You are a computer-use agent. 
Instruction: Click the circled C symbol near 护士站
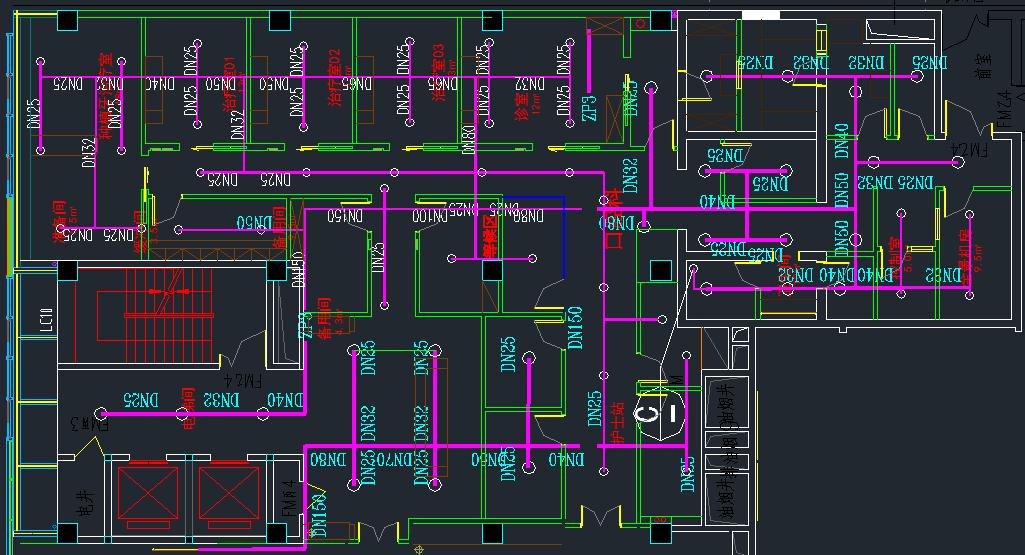tap(650, 412)
